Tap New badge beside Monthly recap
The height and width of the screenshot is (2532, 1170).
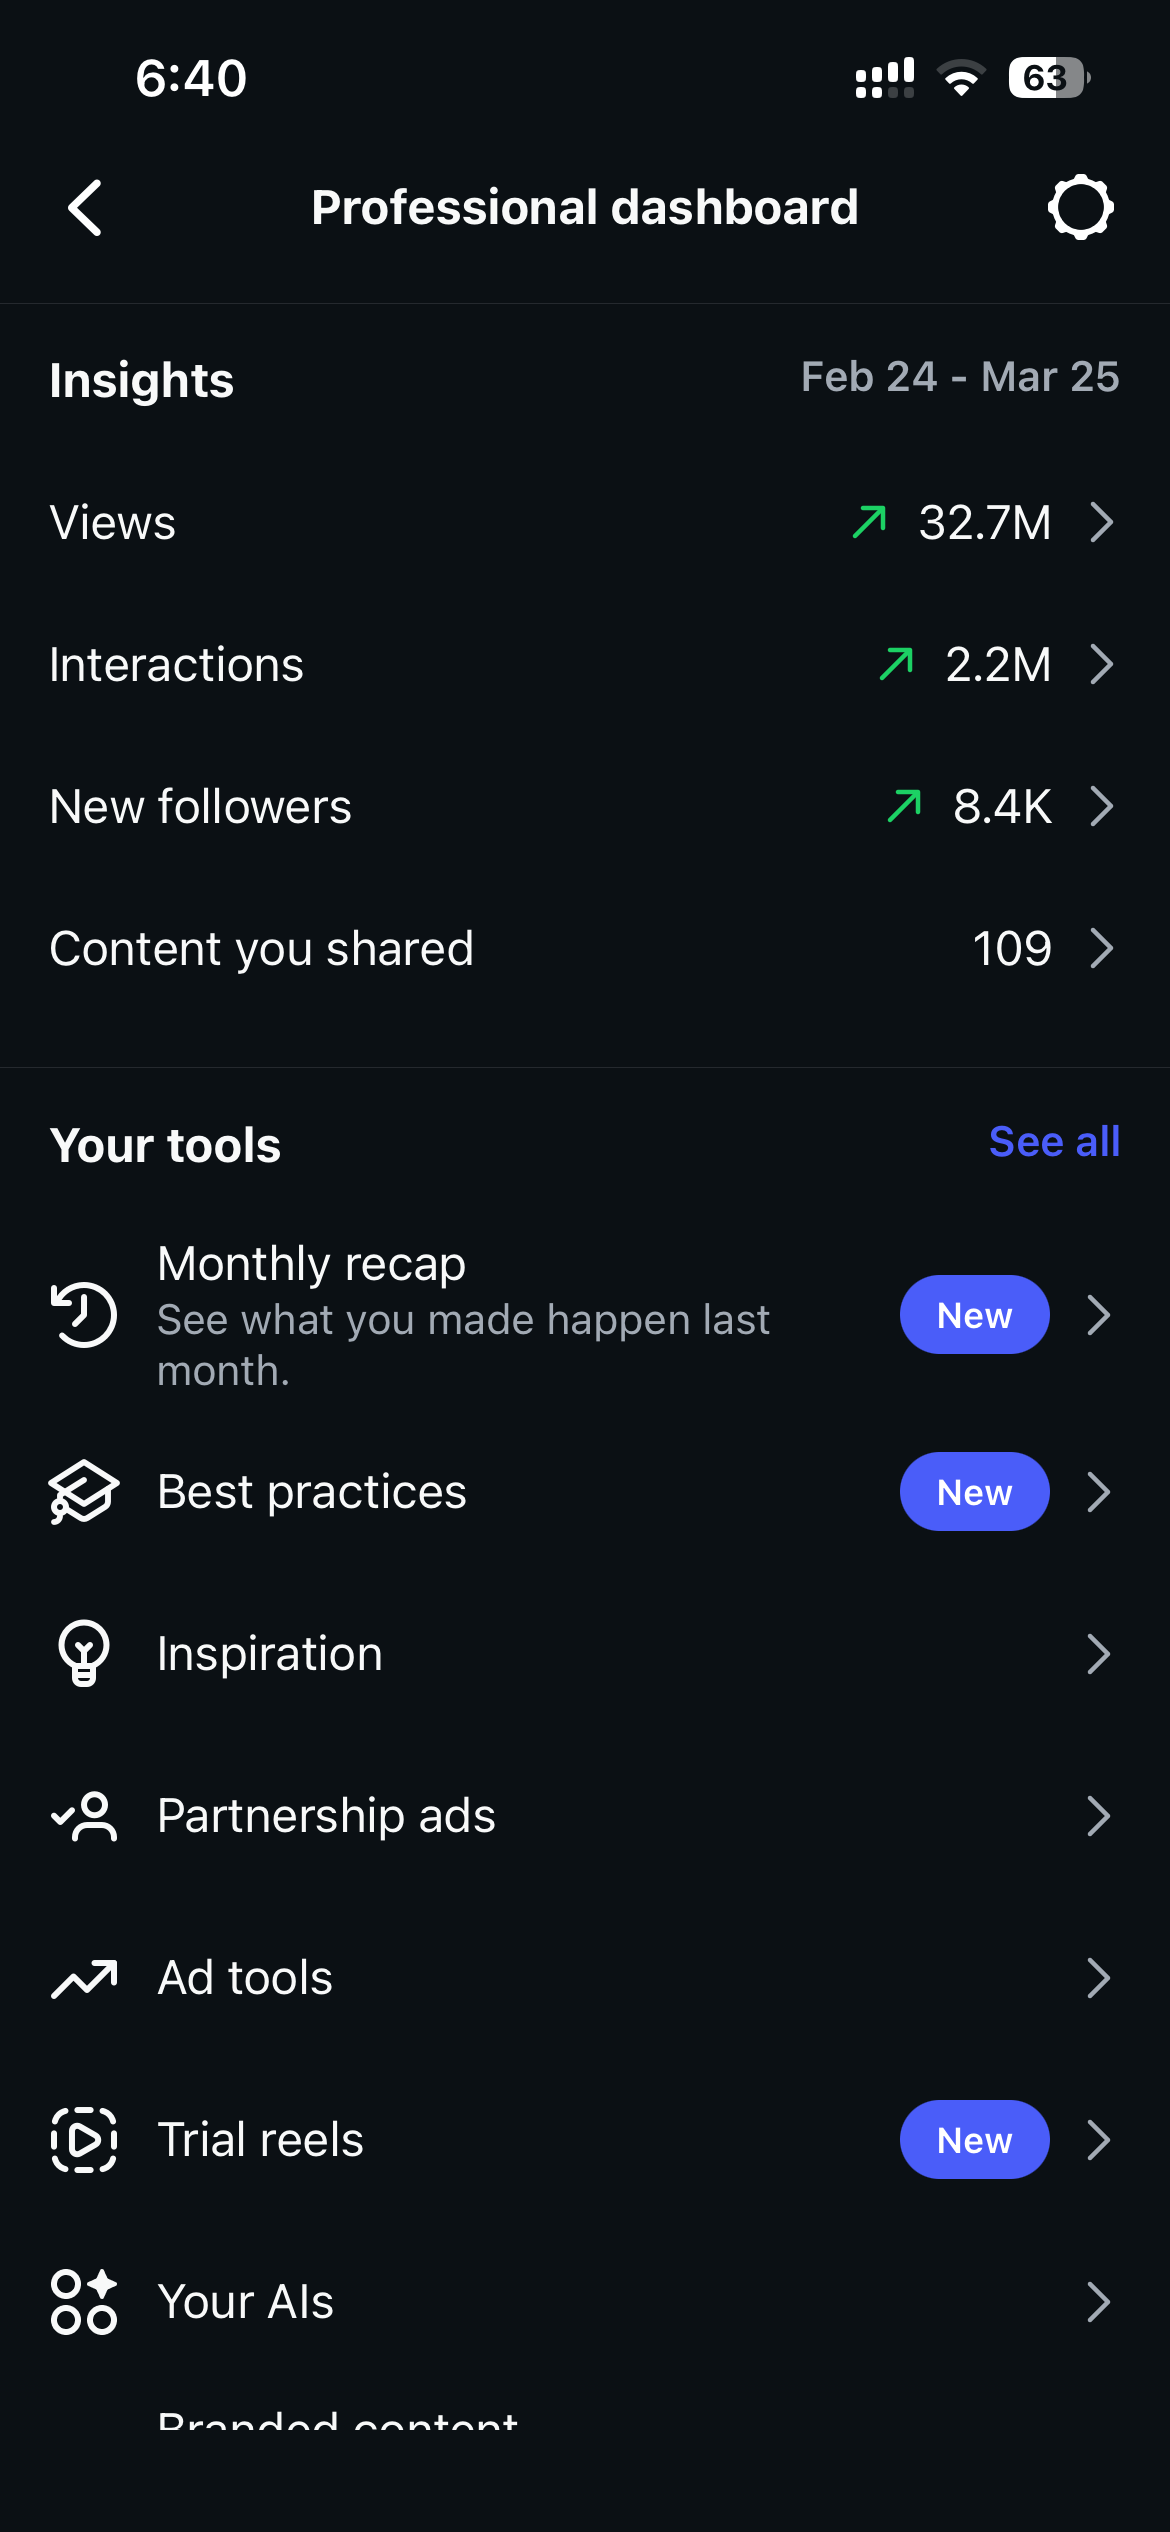coord(974,1315)
